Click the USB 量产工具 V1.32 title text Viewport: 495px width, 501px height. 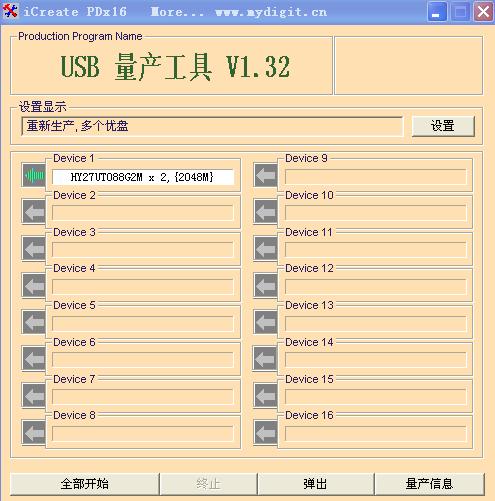tap(175, 67)
